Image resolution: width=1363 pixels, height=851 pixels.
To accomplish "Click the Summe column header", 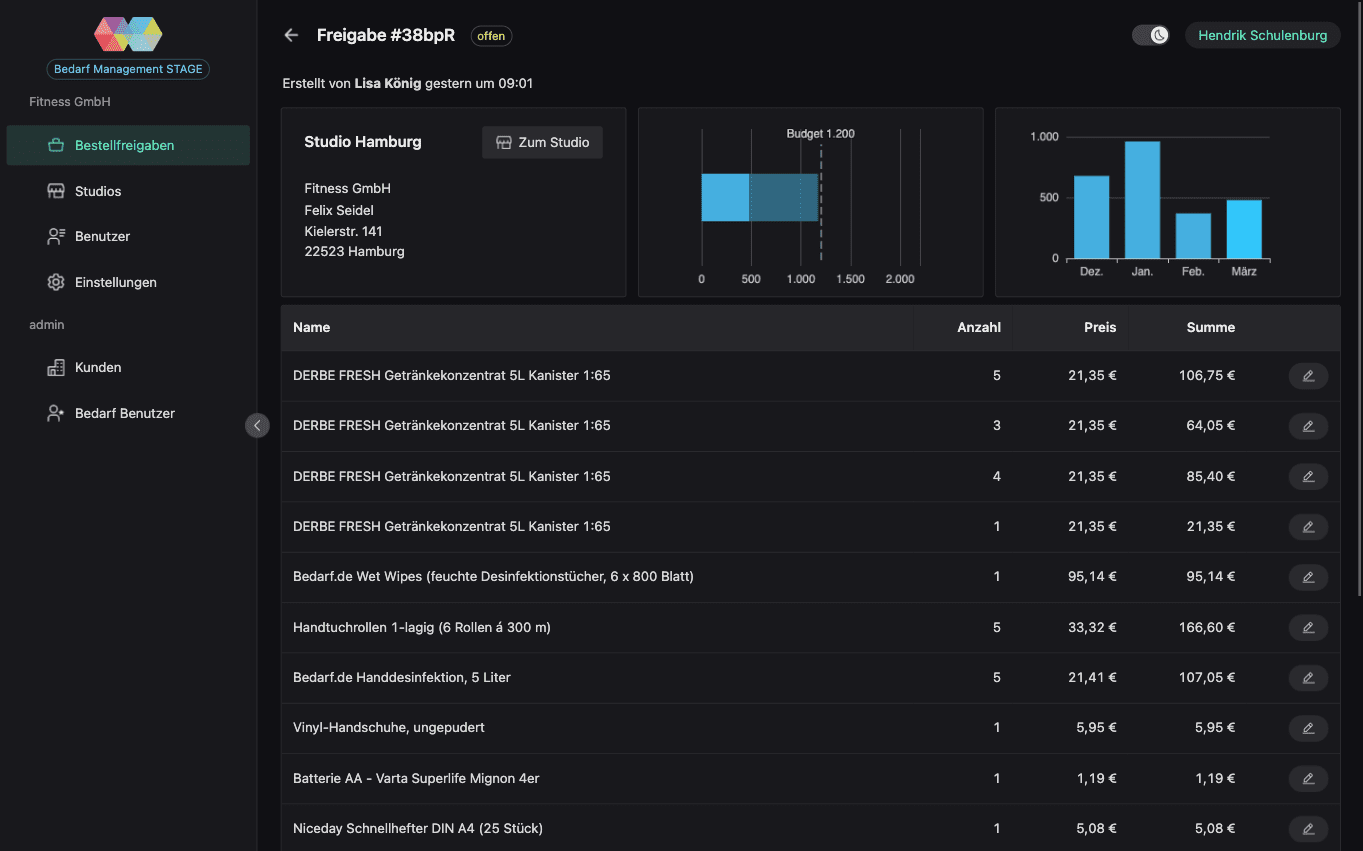I will [x=1210, y=327].
